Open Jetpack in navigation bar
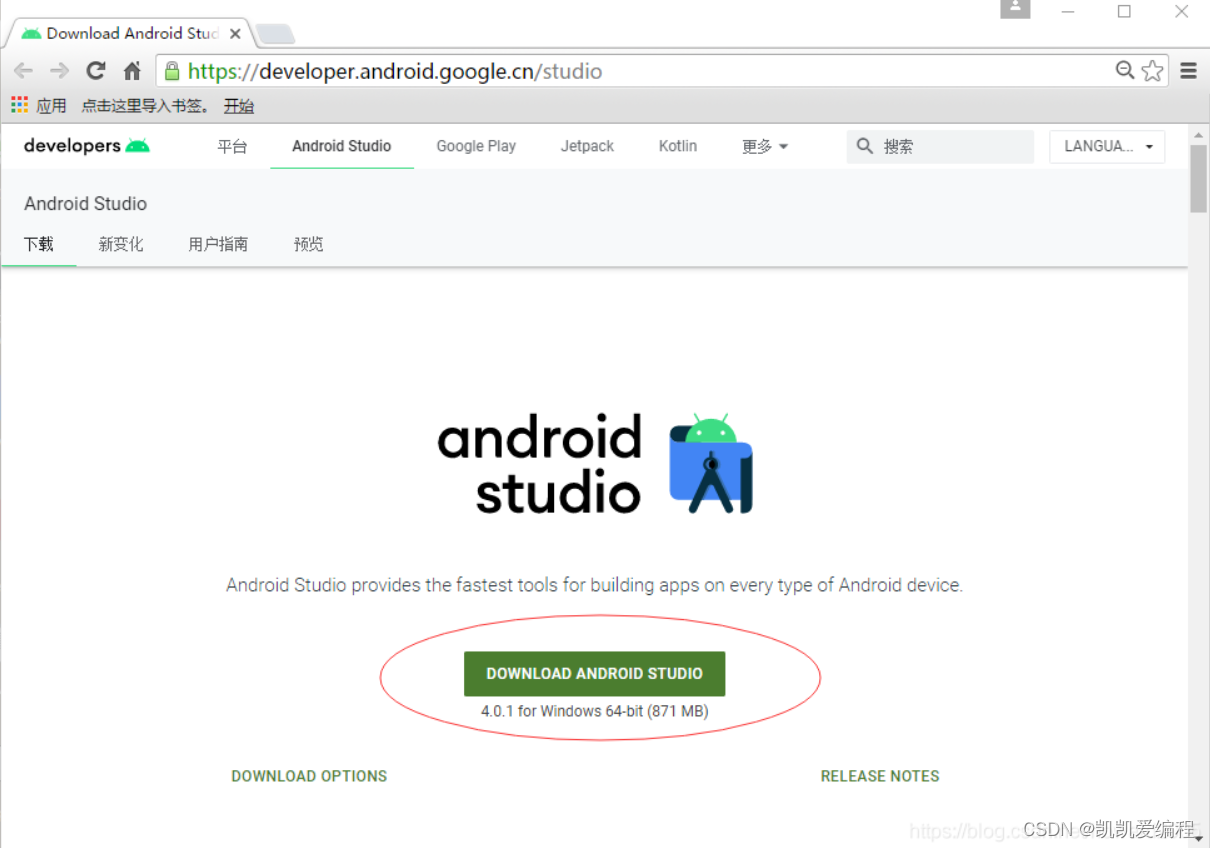The width and height of the screenshot is (1210, 848). pos(587,146)
